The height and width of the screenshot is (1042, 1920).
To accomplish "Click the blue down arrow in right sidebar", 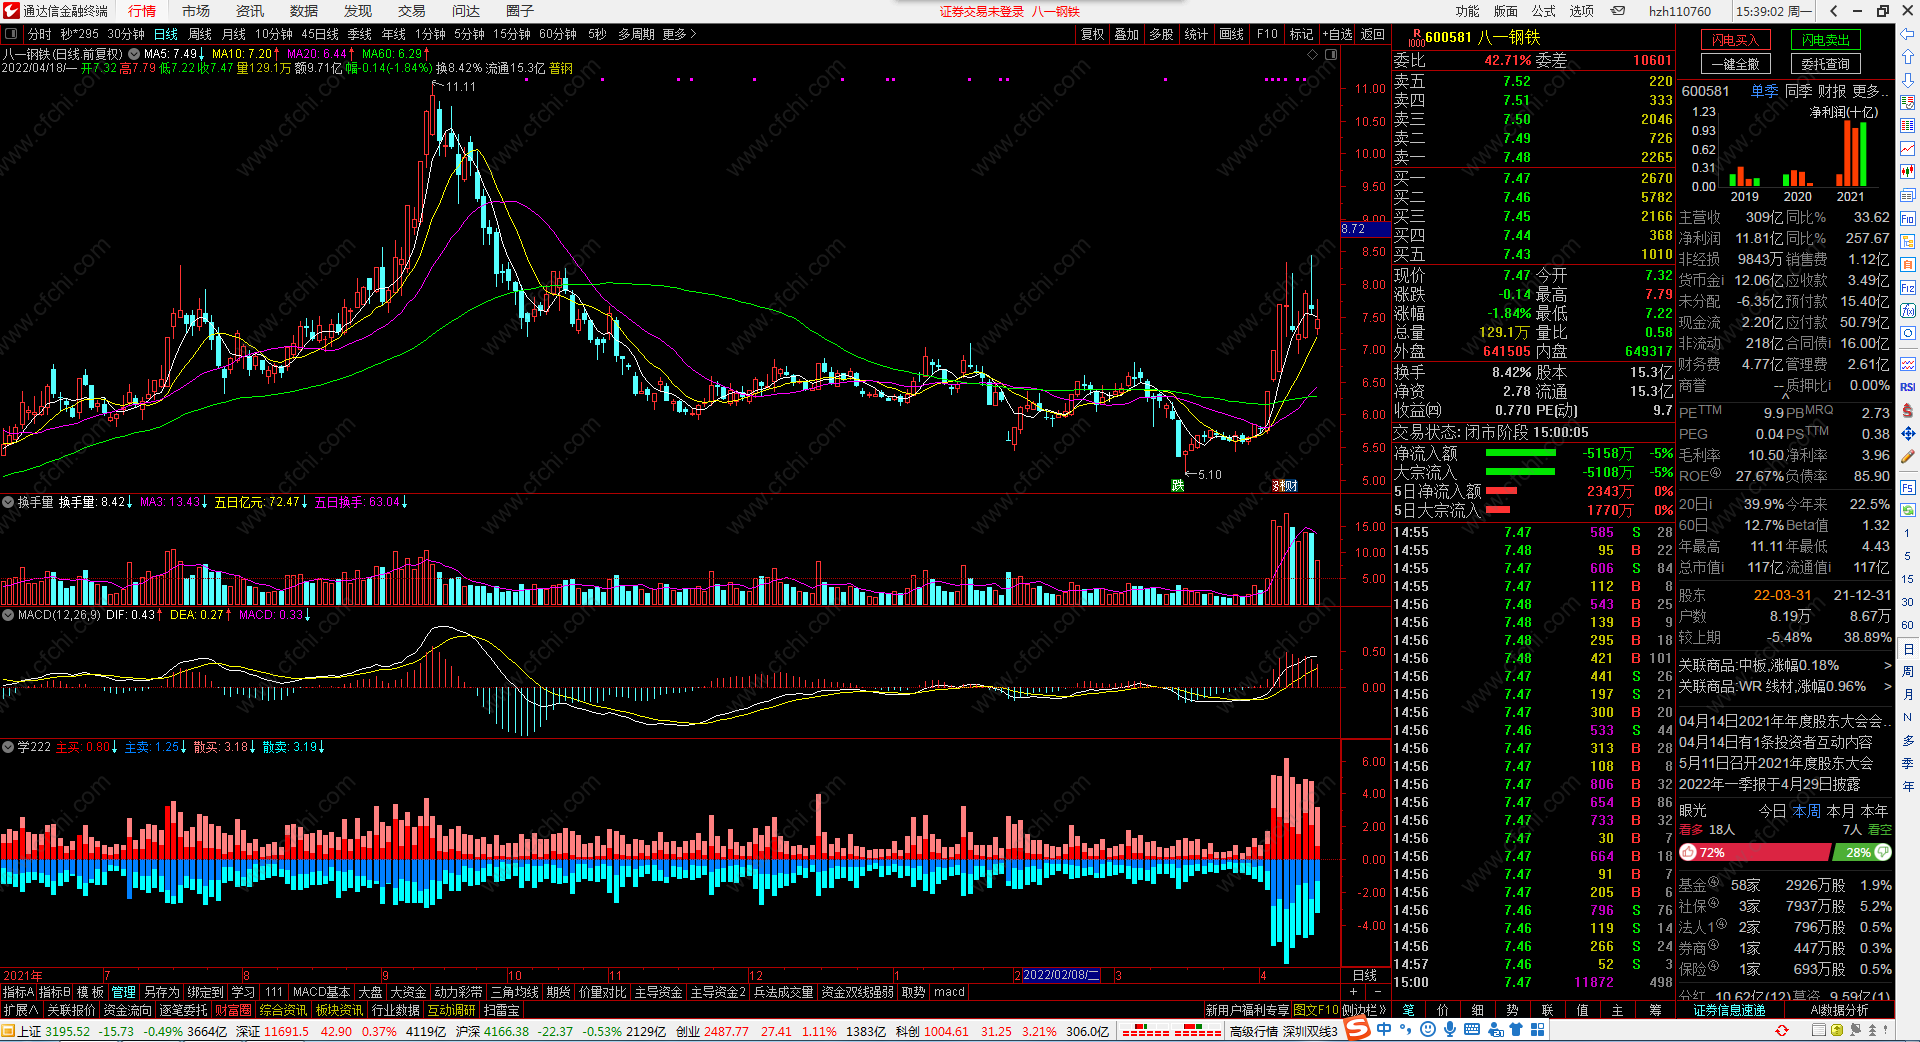I will [1908, 80].
